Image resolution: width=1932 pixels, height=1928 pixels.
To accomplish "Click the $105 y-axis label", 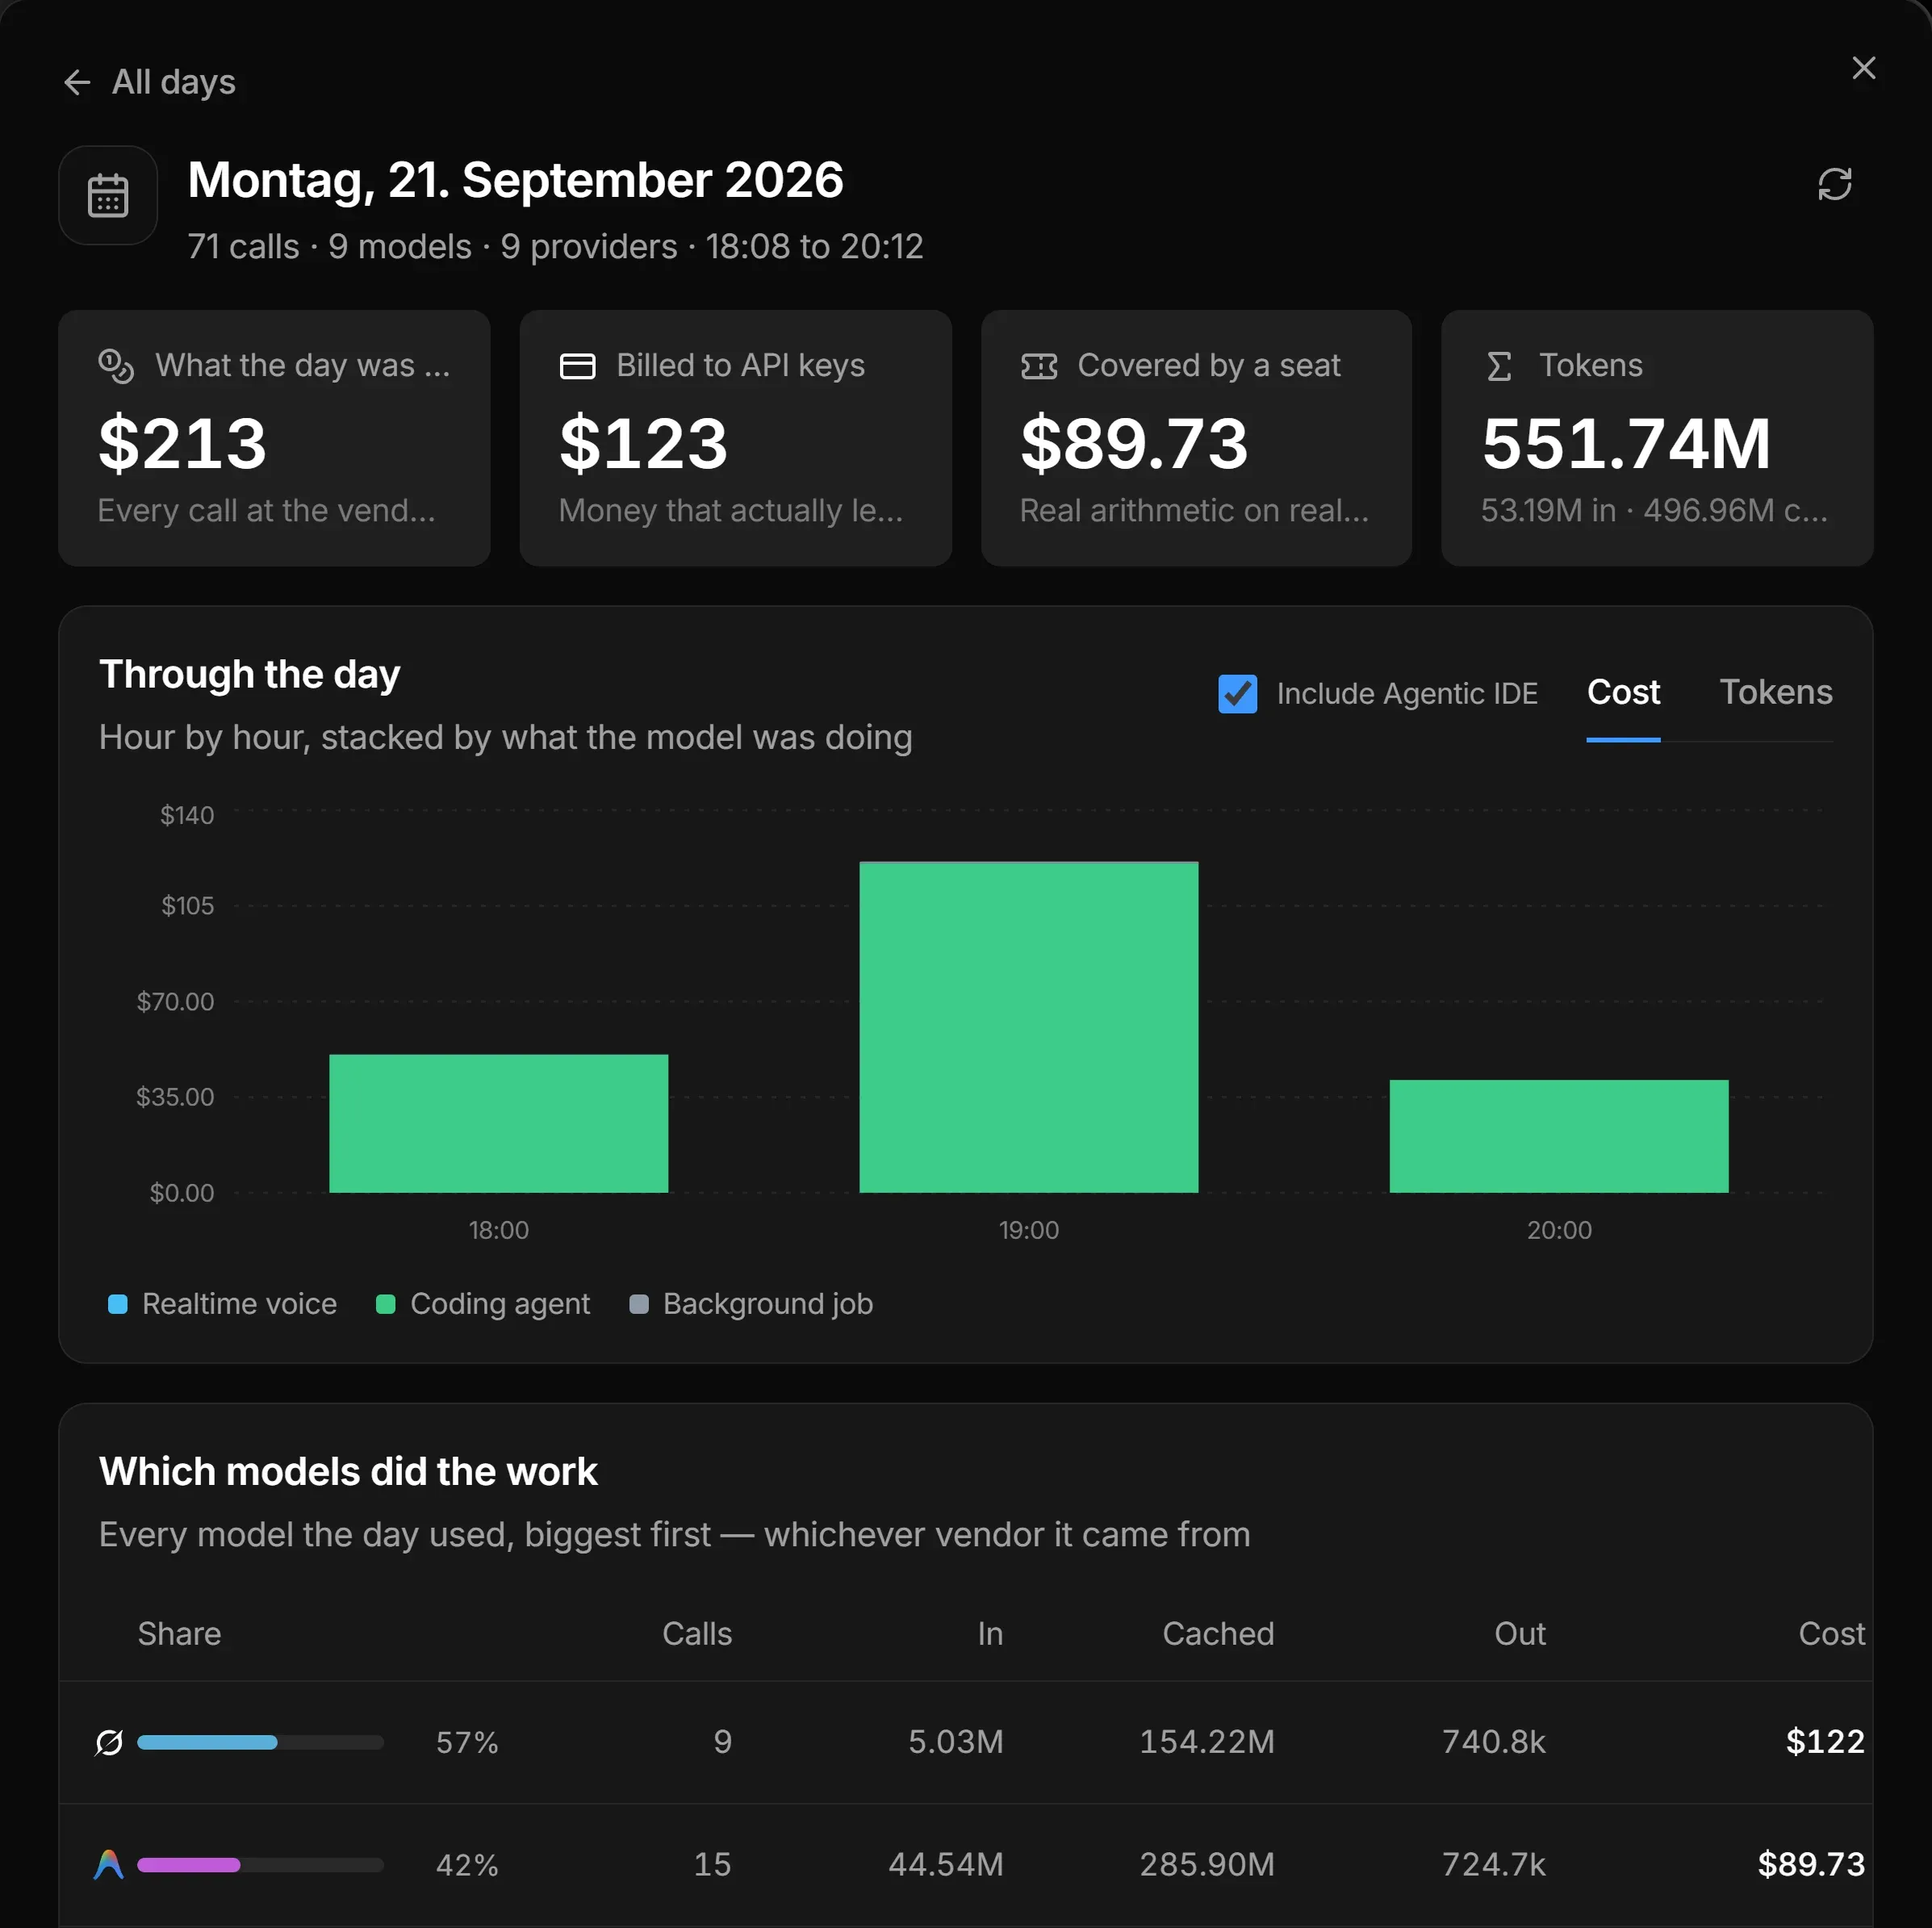I will coord(187,907).
